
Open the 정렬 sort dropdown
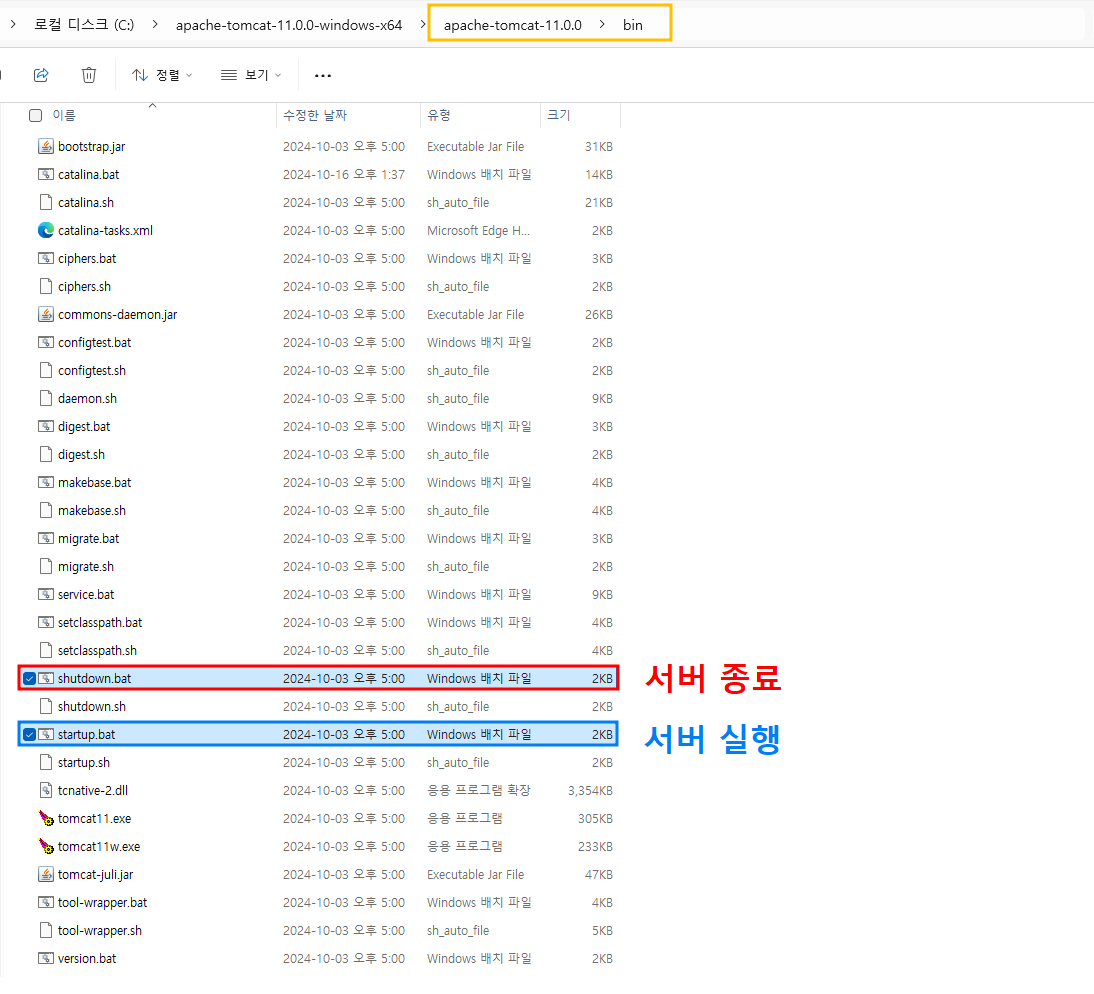click(162, 75)
